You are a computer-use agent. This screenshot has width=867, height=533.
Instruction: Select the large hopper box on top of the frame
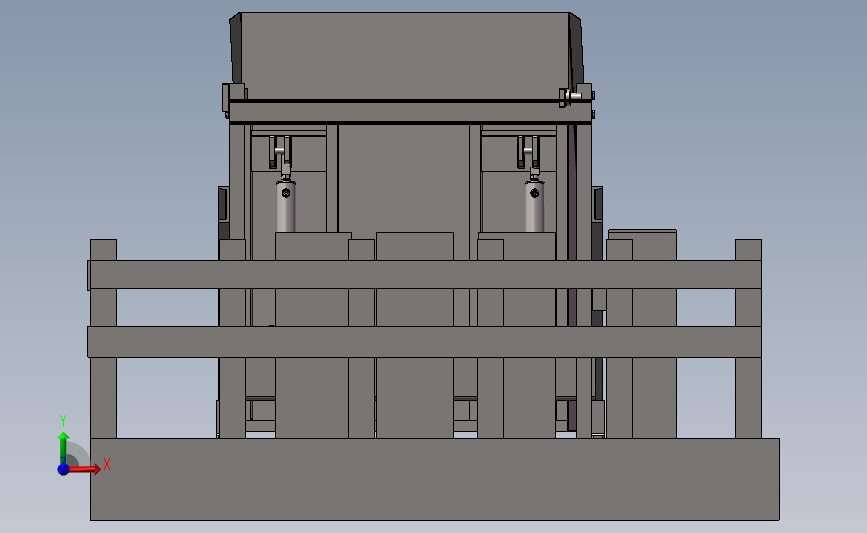pos(405,56)
